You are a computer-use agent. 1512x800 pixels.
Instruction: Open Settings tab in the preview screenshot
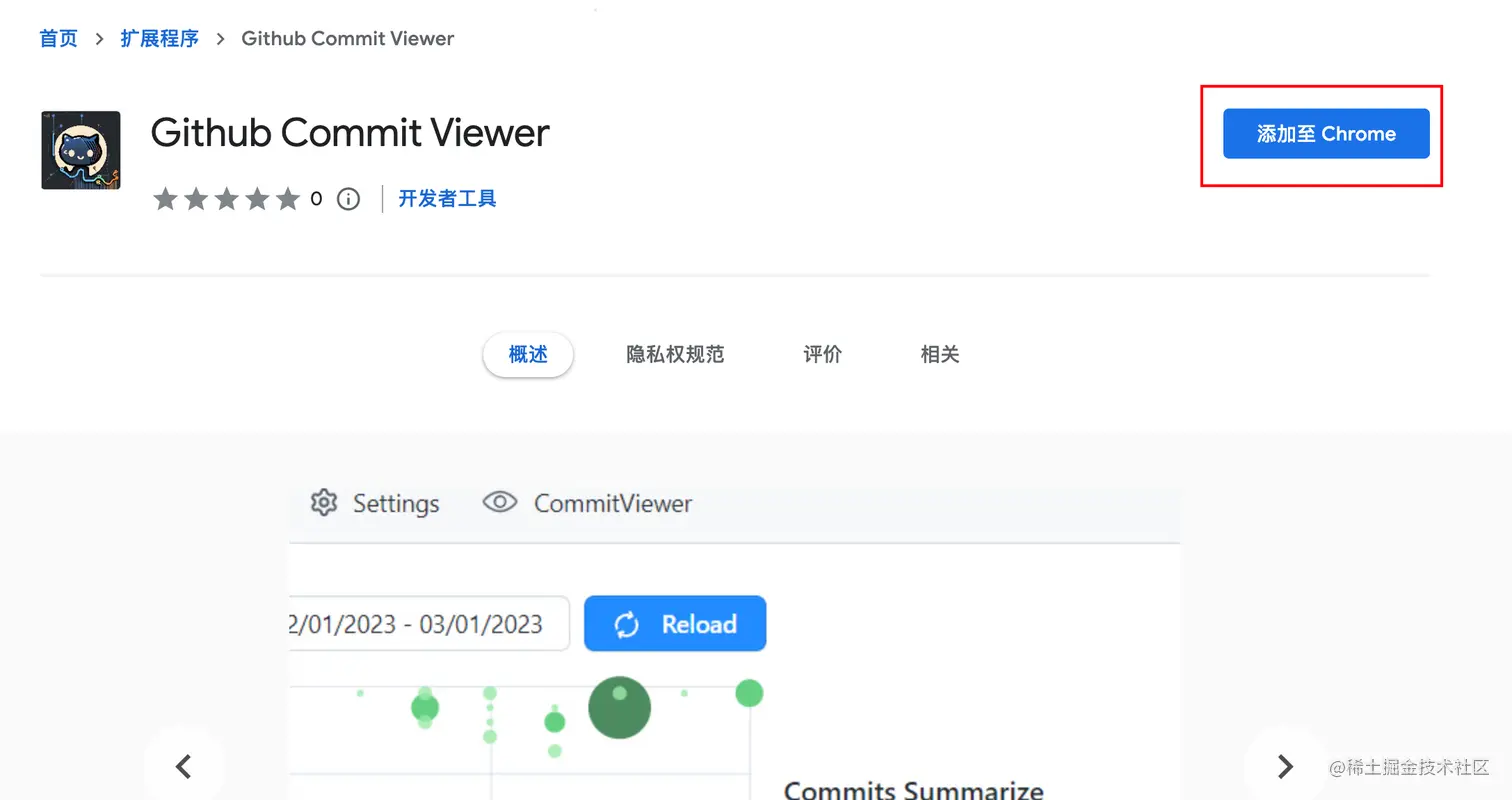pos(375,503)
